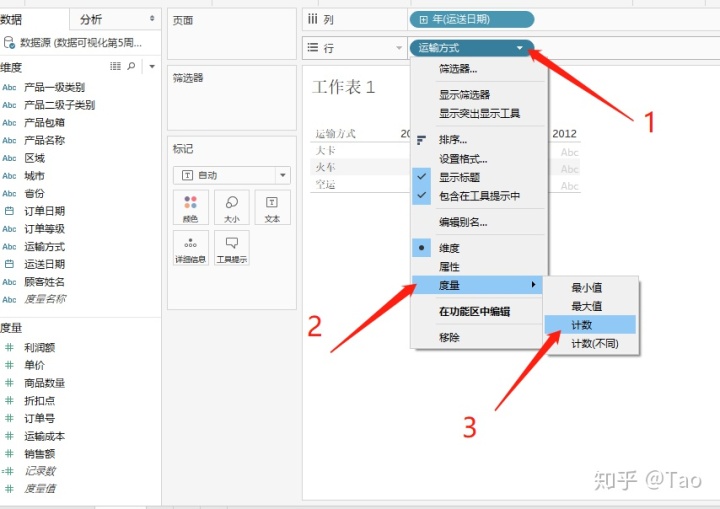Select the 商品数量 measure field
This screenshot has height=509, width=720.
point(44,383)
